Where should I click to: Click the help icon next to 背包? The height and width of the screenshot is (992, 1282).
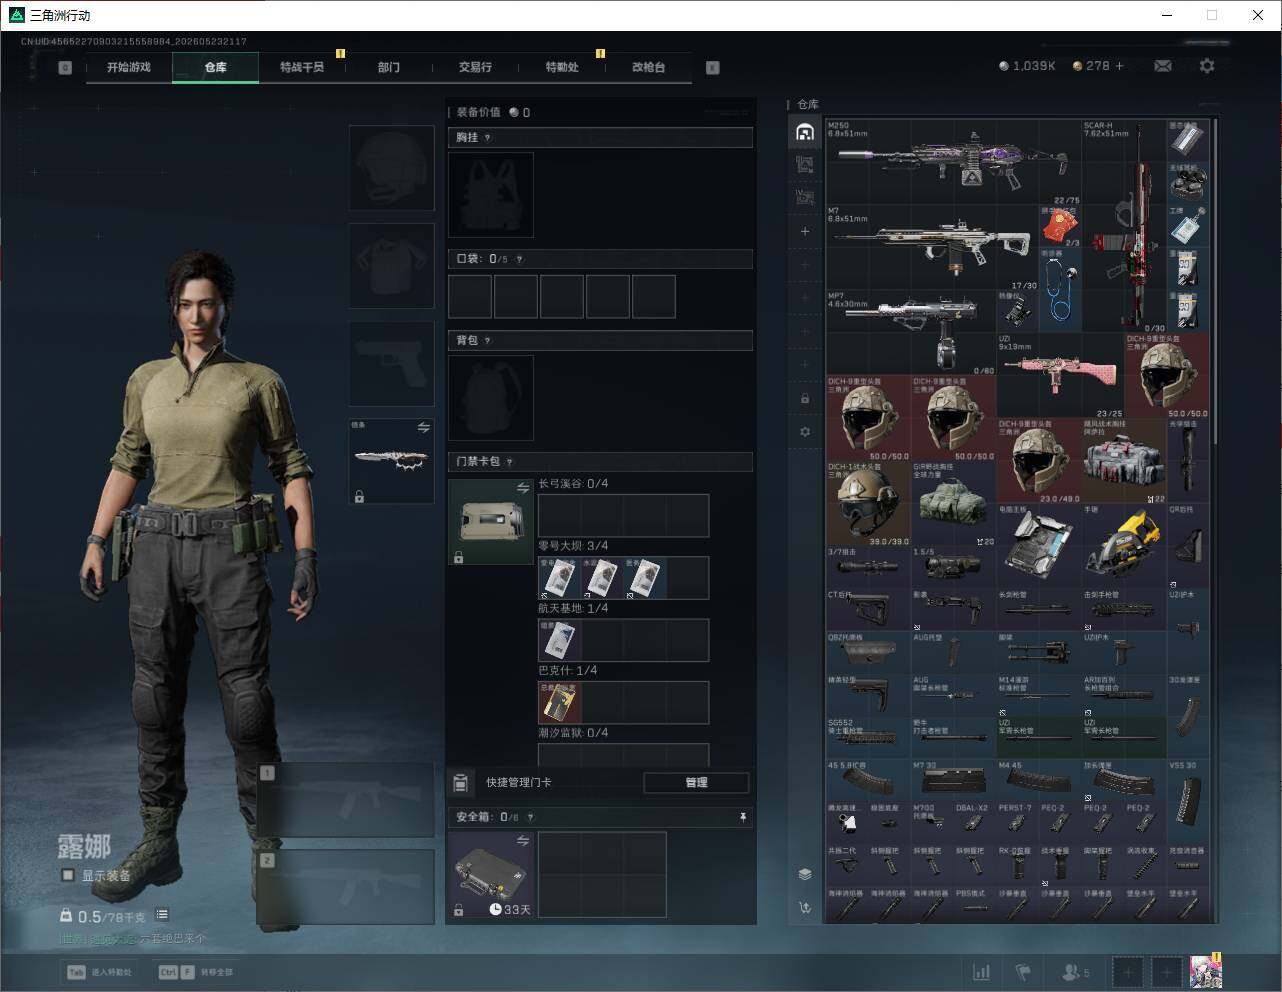click(x=488, y=341)
